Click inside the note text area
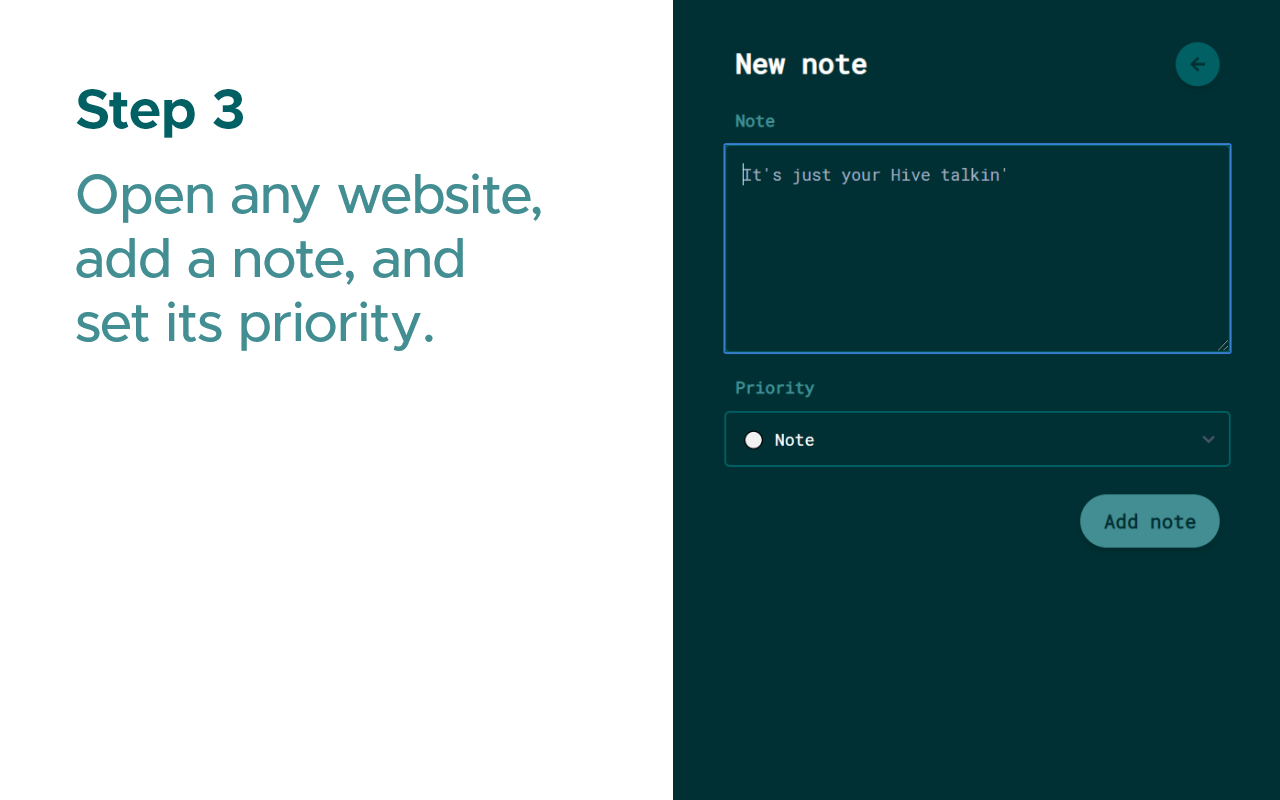1280x800 pixels. [977, 248]
